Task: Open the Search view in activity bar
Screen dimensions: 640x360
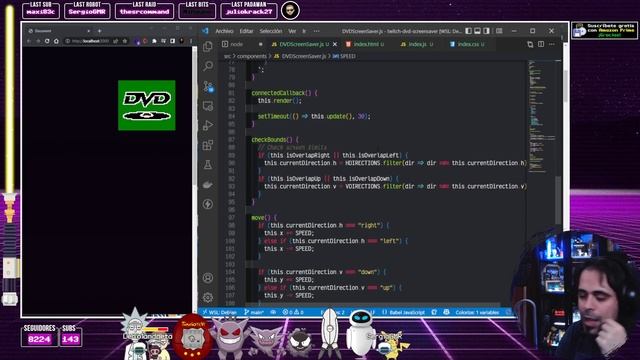Action: tap(208, 66)
